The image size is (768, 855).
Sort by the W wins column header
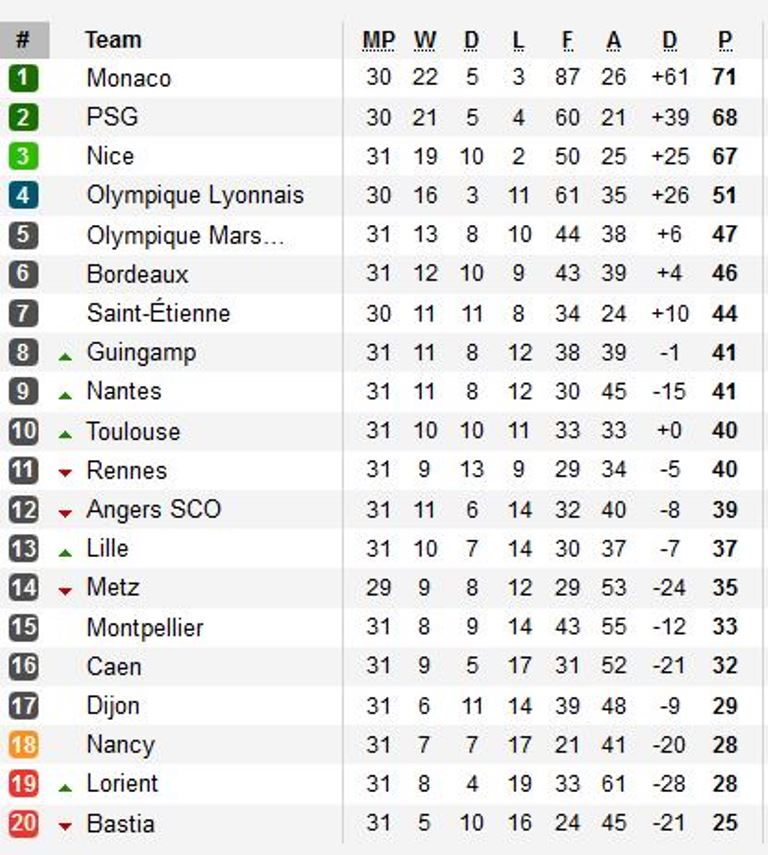pos(425,40)
